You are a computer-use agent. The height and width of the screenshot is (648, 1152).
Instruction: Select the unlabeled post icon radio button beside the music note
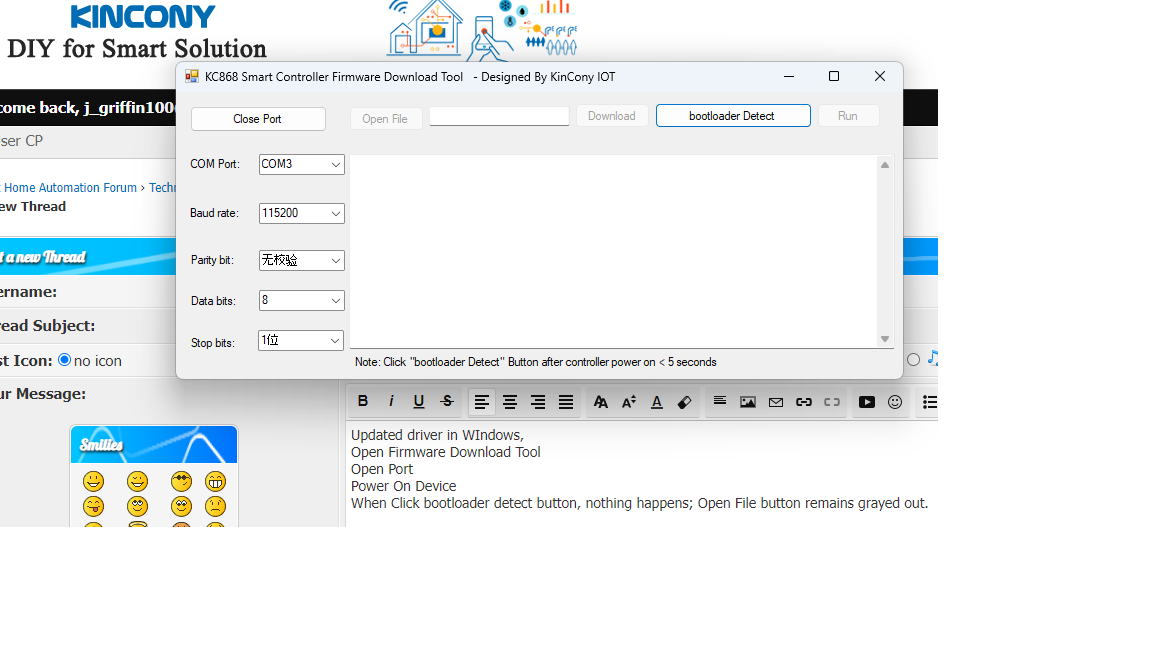[913, 360]
